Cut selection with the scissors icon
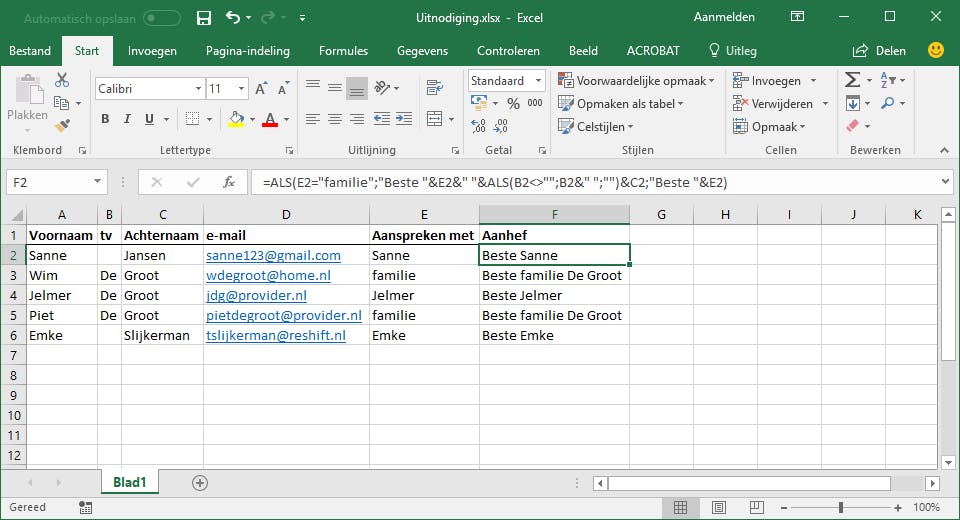The width and height of the screenshot is (960, 520). (62, 80)
